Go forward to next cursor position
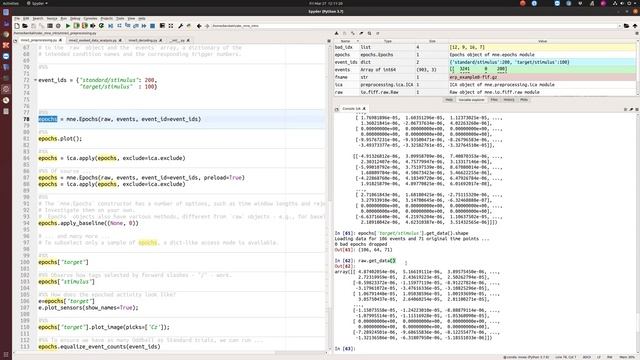640x360 pixels. 207,26
